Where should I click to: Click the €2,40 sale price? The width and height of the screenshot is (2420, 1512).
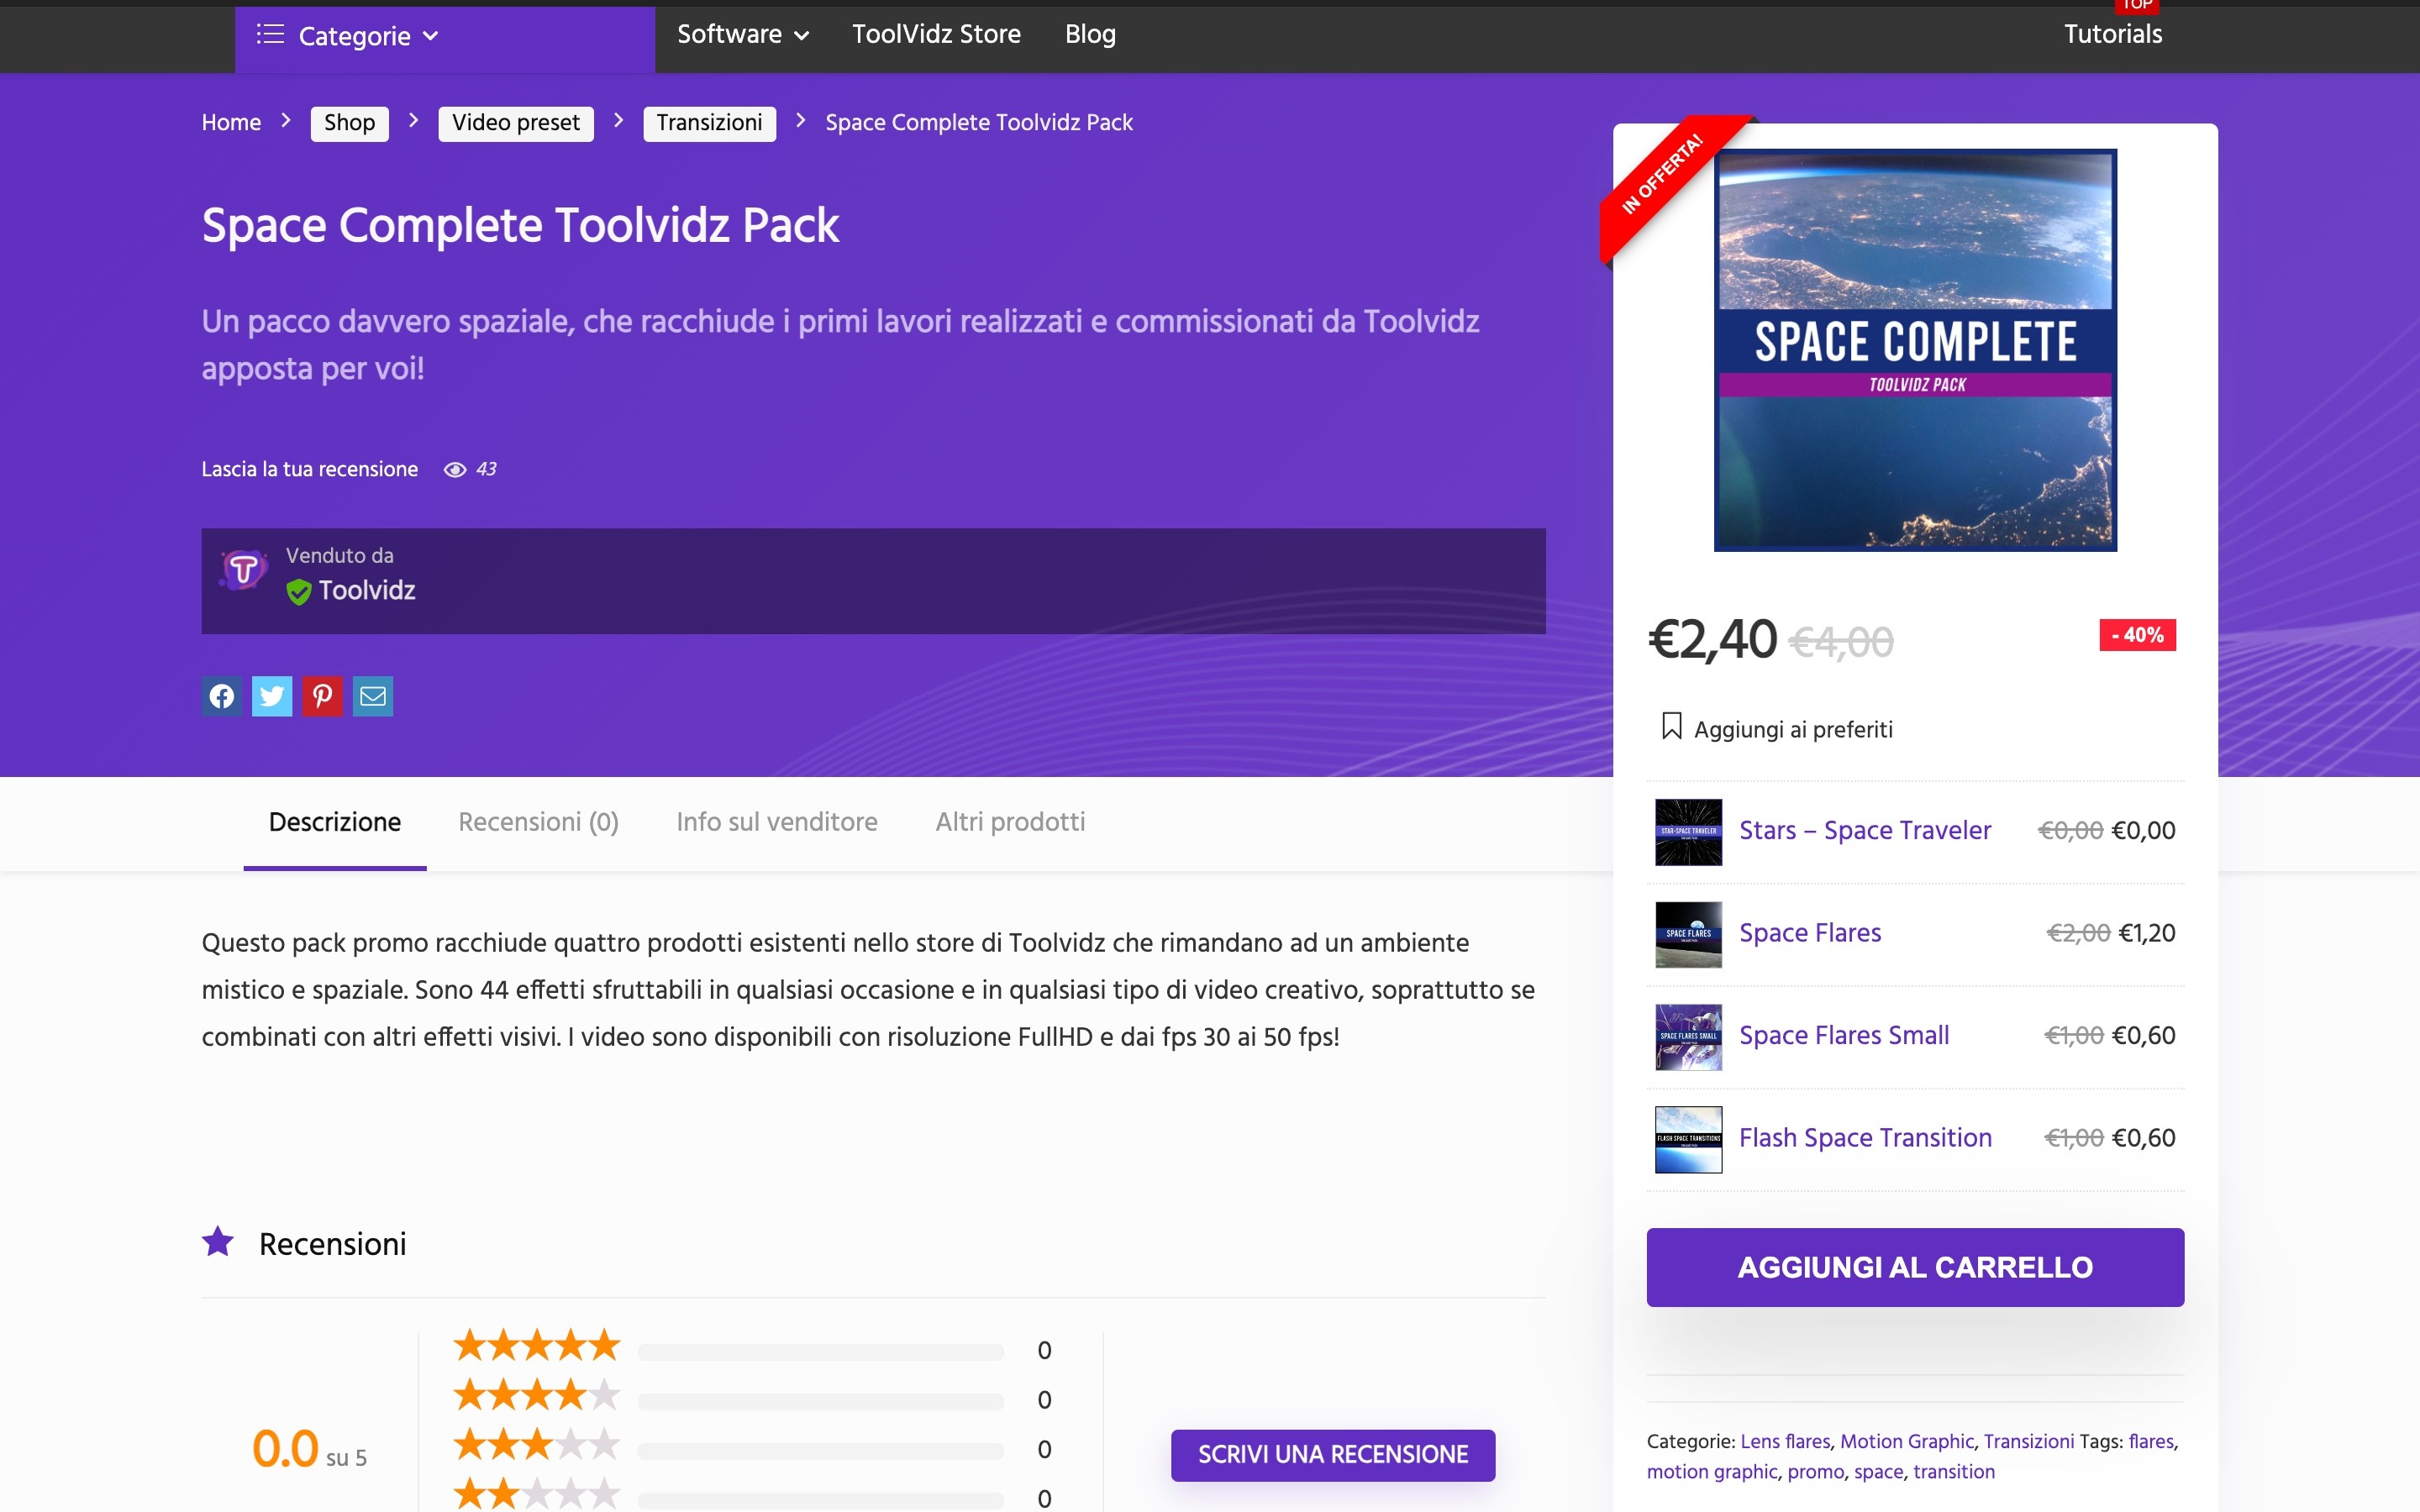[x=1712, y=639]
